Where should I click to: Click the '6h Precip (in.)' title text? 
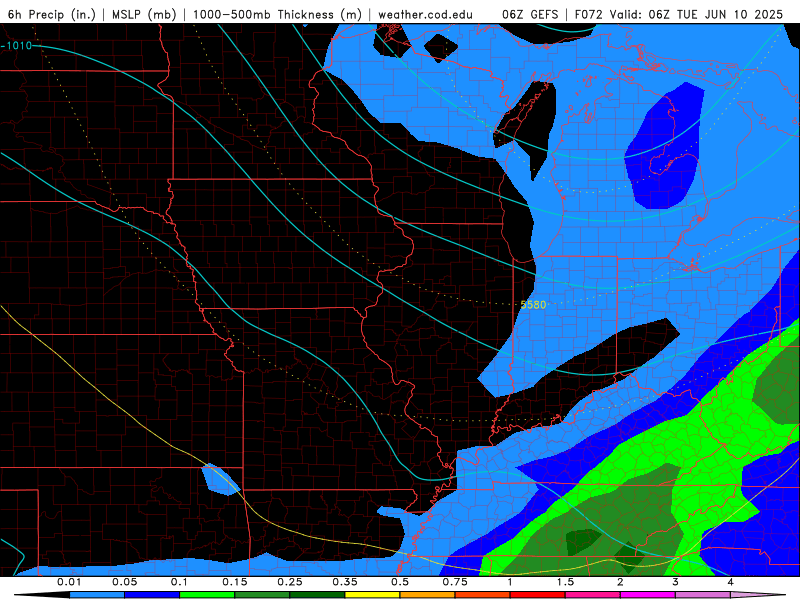52,15
